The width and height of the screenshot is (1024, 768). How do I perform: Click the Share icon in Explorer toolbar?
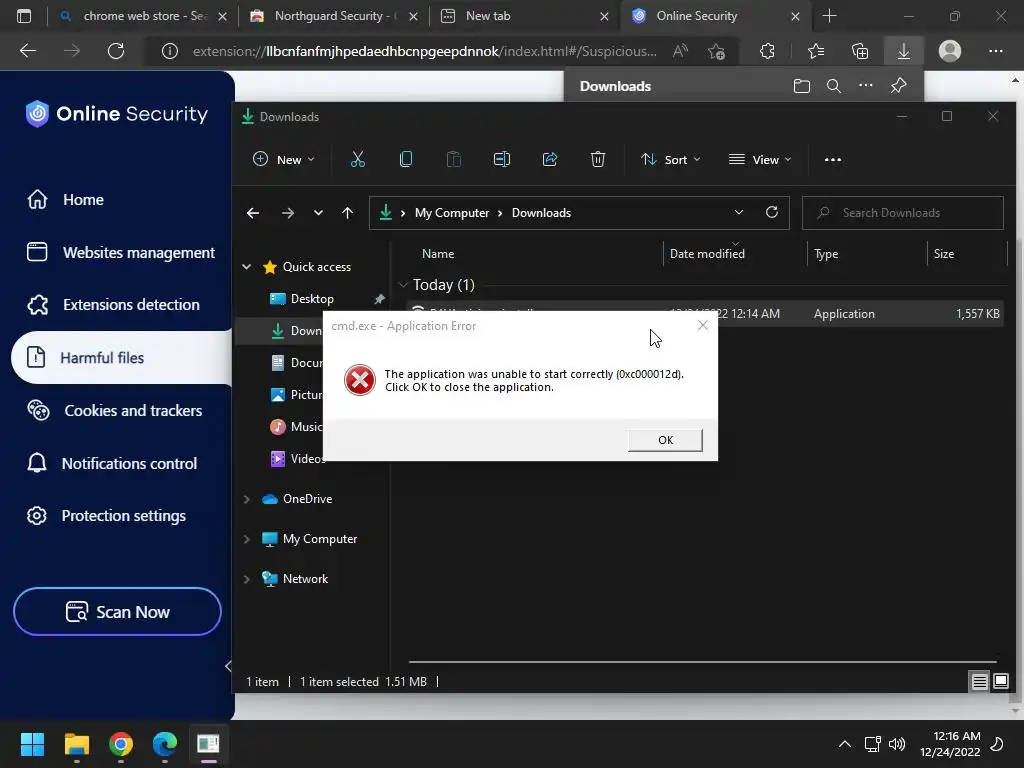(x=550, y=159)
